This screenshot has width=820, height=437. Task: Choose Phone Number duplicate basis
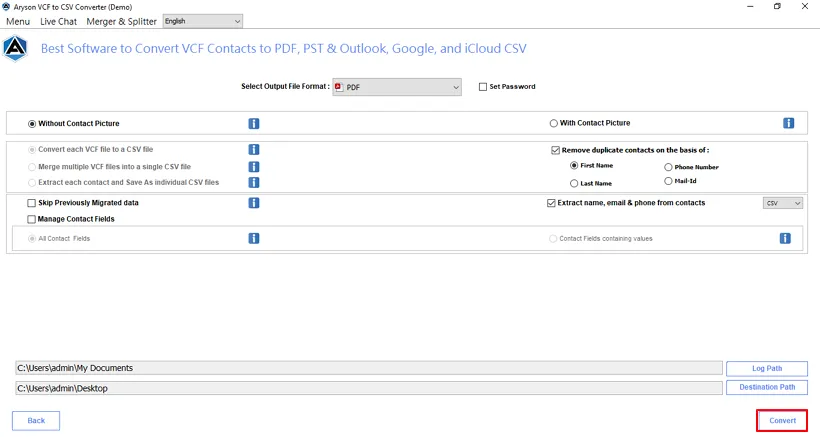click(668, 167)
